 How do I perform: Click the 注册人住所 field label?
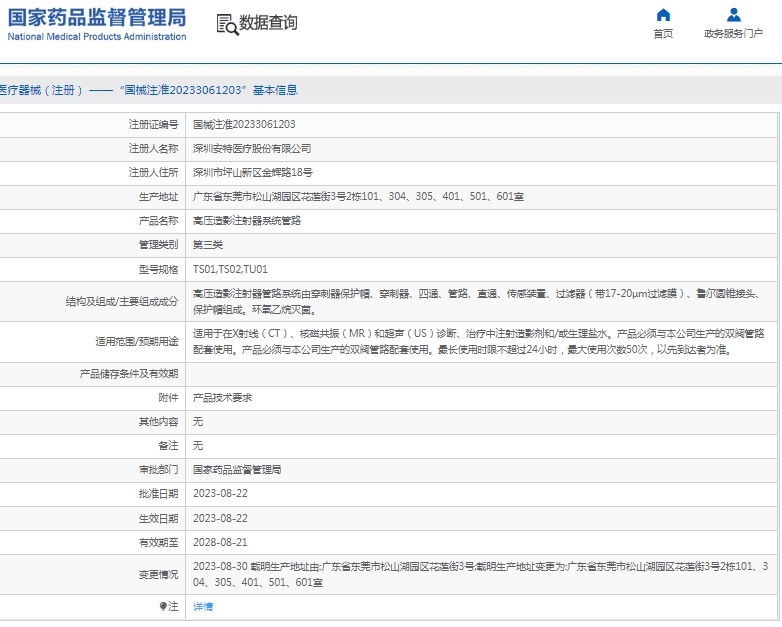153,173
